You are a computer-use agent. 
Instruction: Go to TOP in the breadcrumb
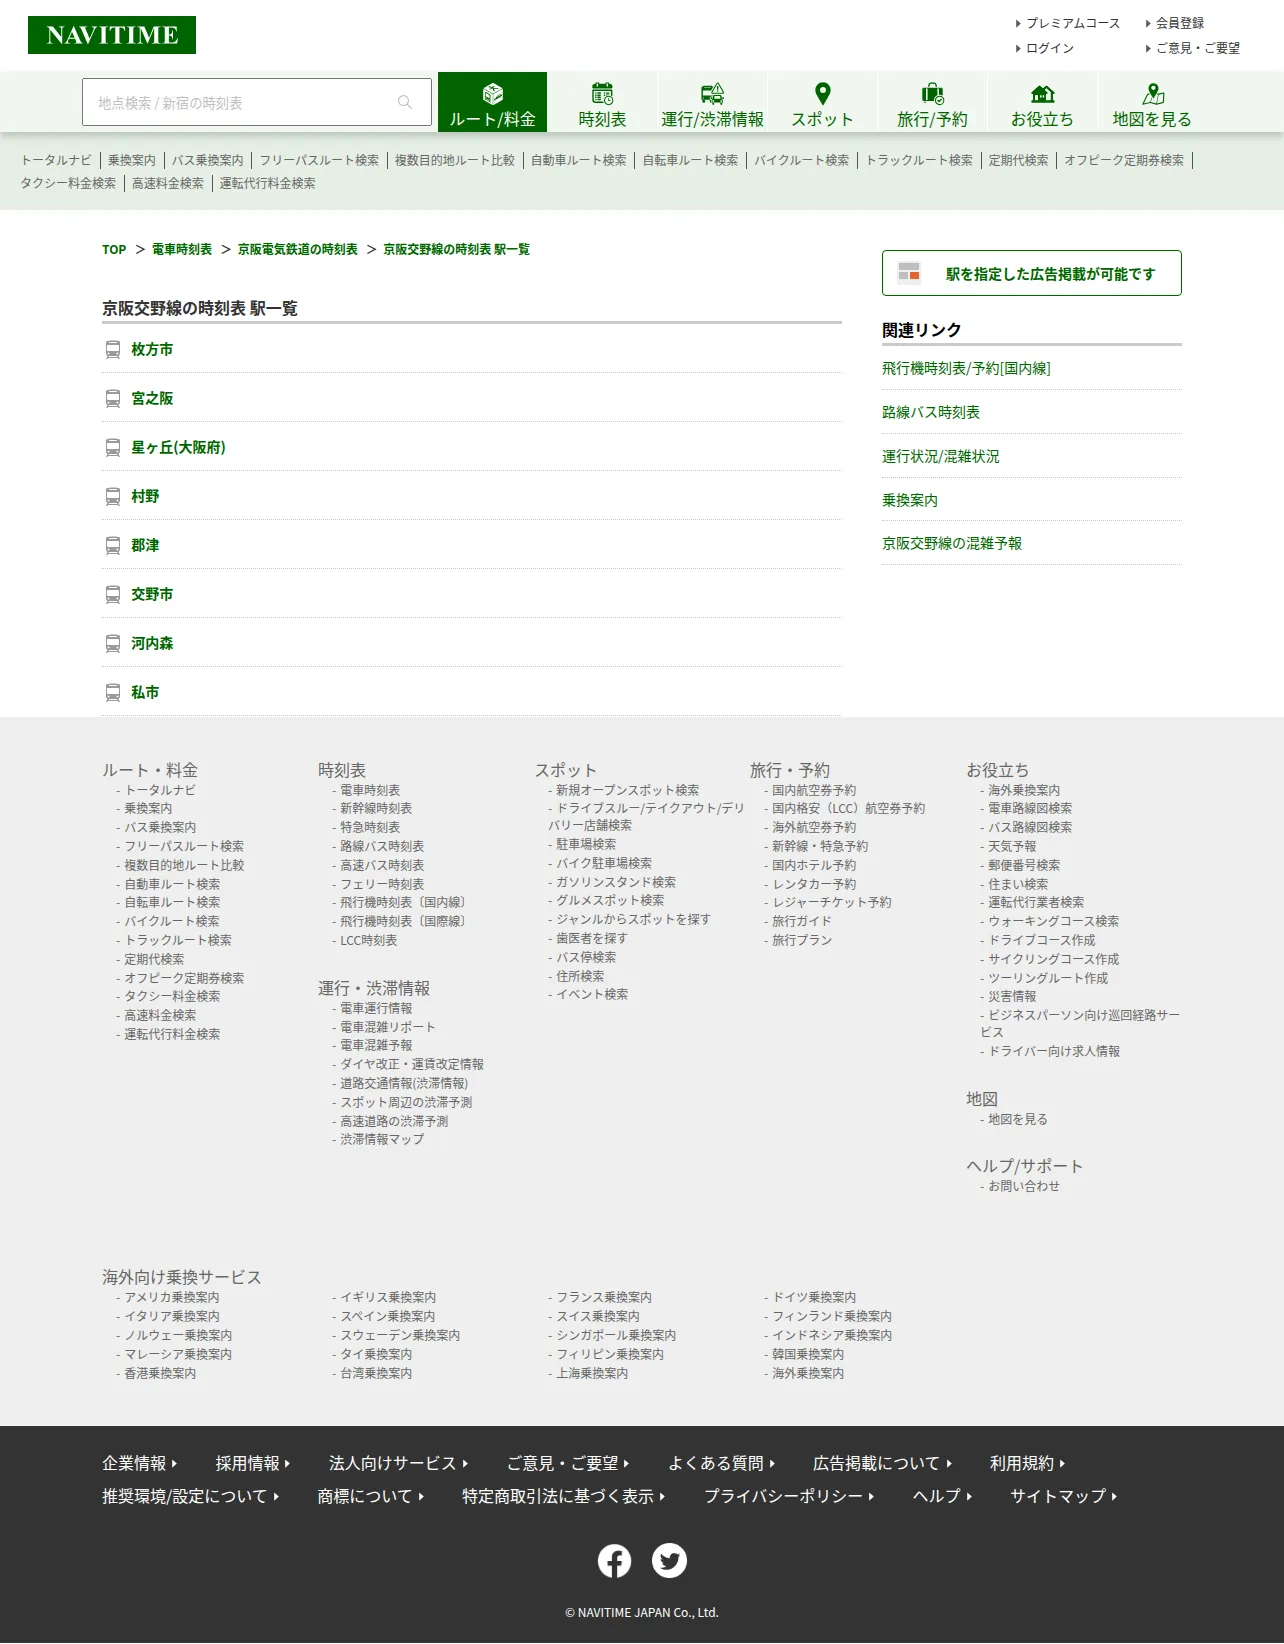[x=114, y=250]
